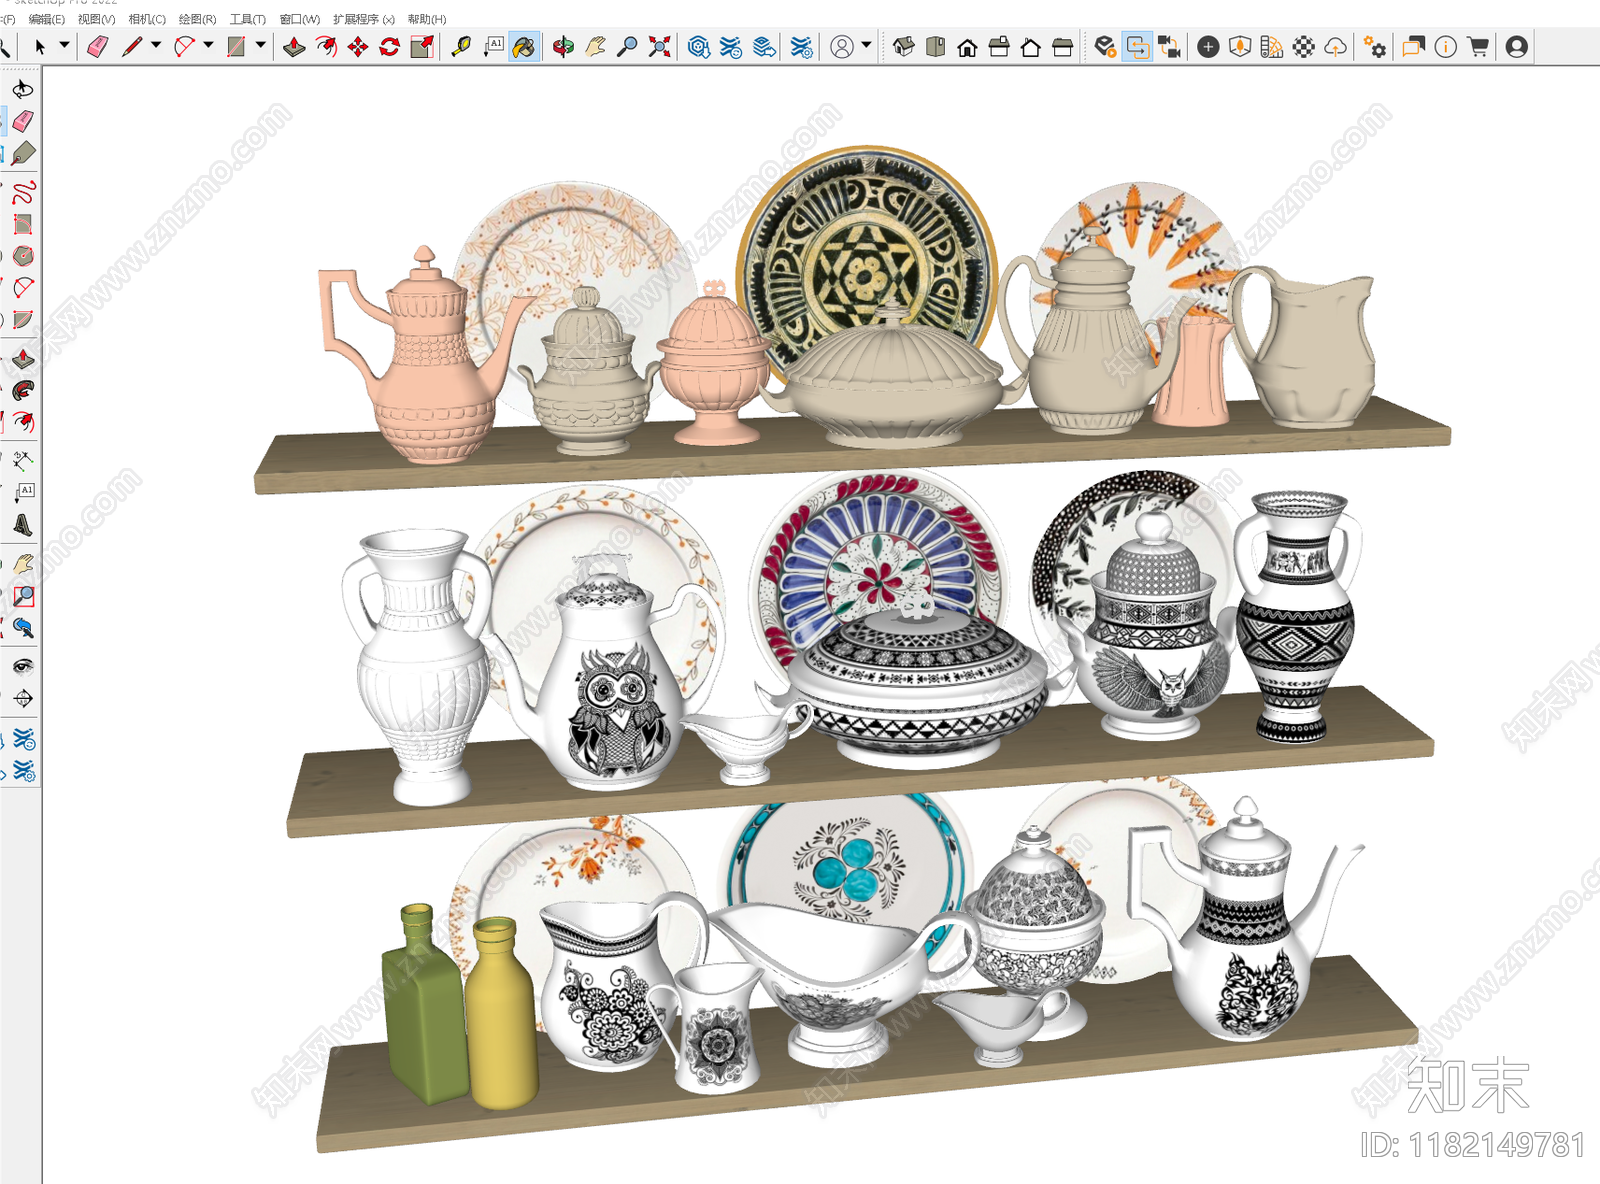The width and height of the screenshot is (1600, 1184).
Task: Select the Move tool
Action: point(358,47)
